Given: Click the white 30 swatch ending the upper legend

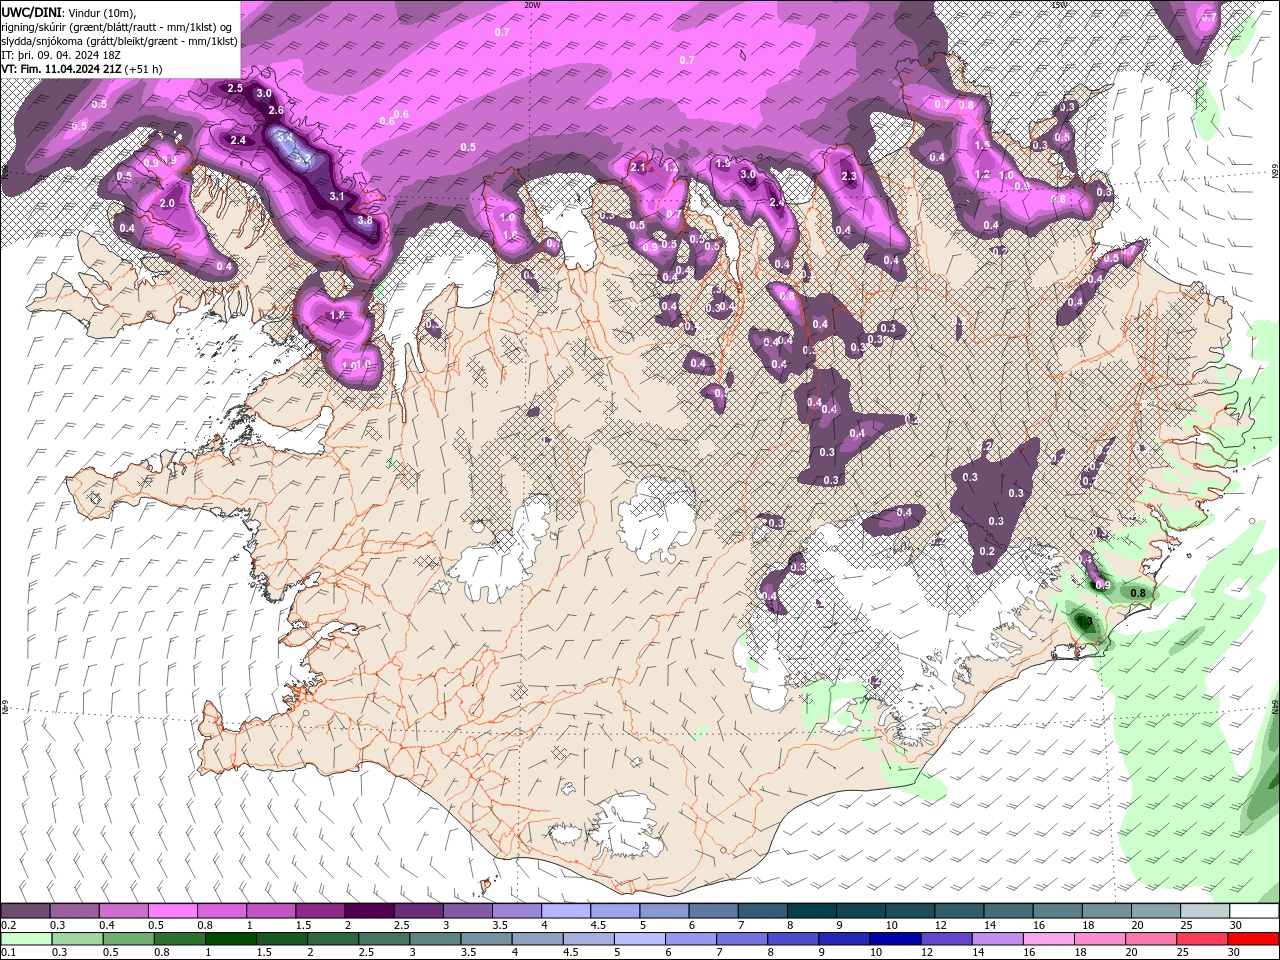Looking at the screenshot, I should tap(1255, 911).
